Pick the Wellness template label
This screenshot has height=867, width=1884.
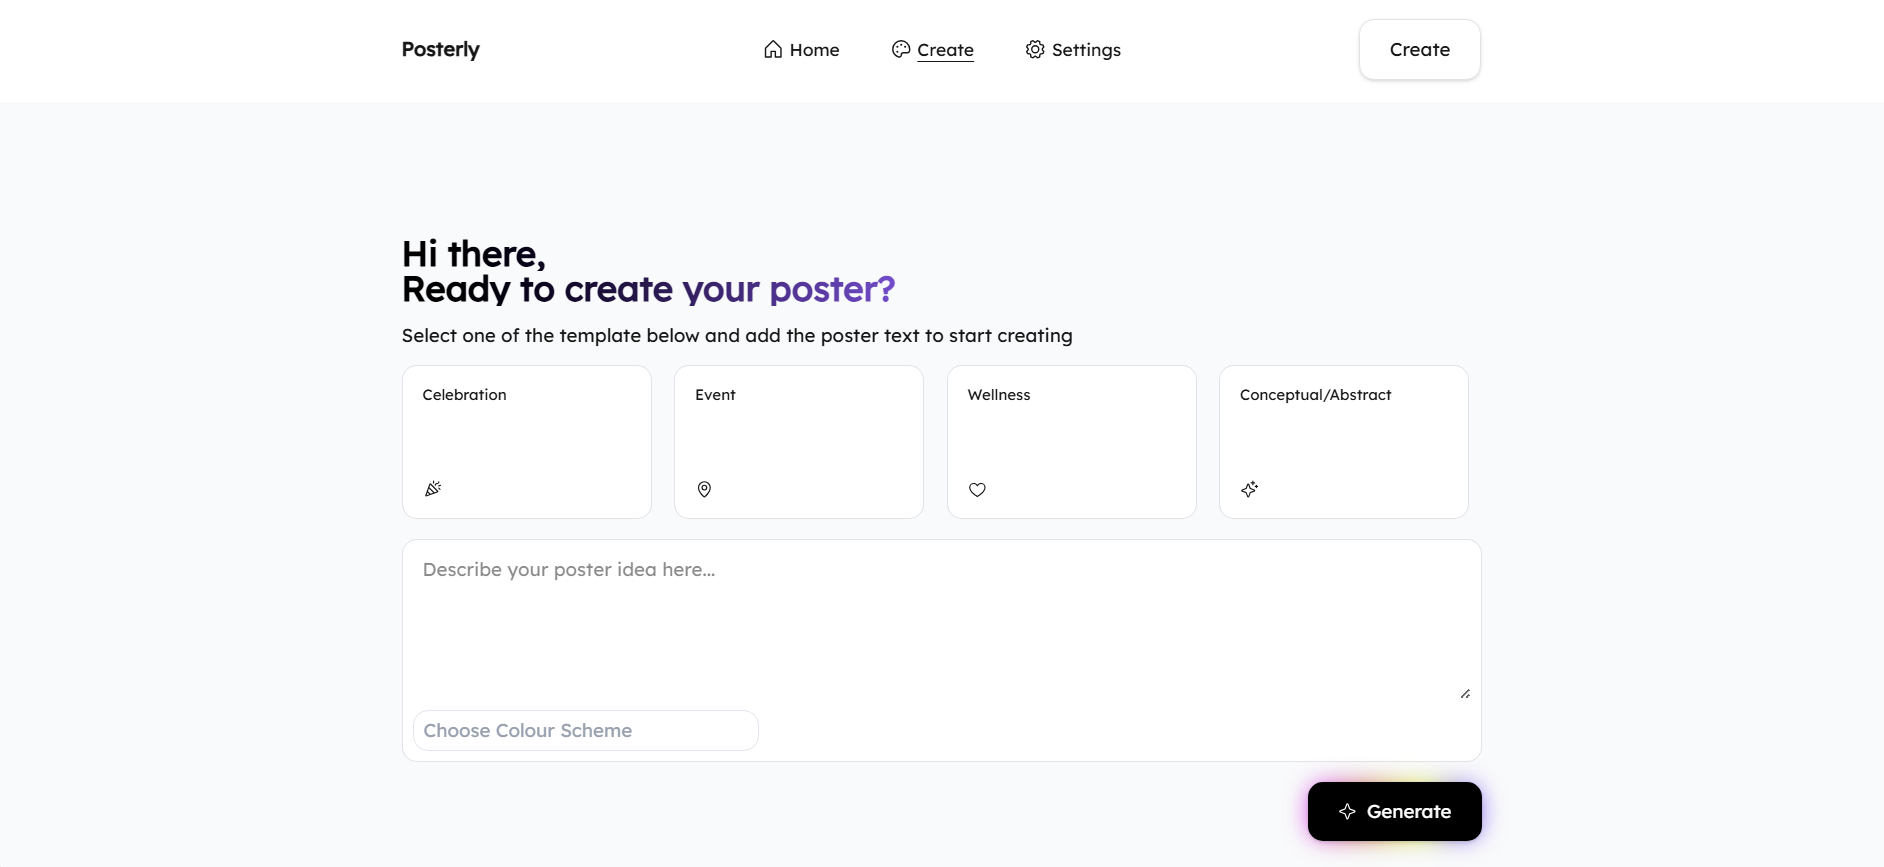999,395
